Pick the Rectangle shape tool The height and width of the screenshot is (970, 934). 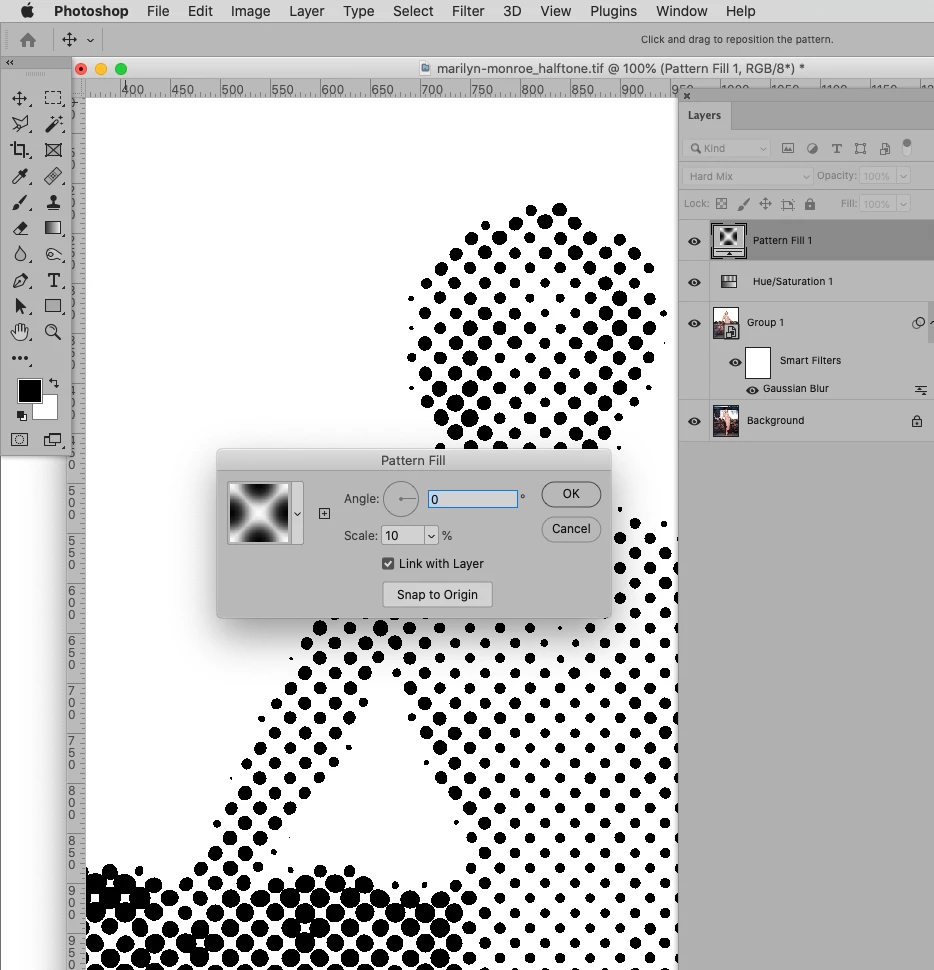pos(53,306)
